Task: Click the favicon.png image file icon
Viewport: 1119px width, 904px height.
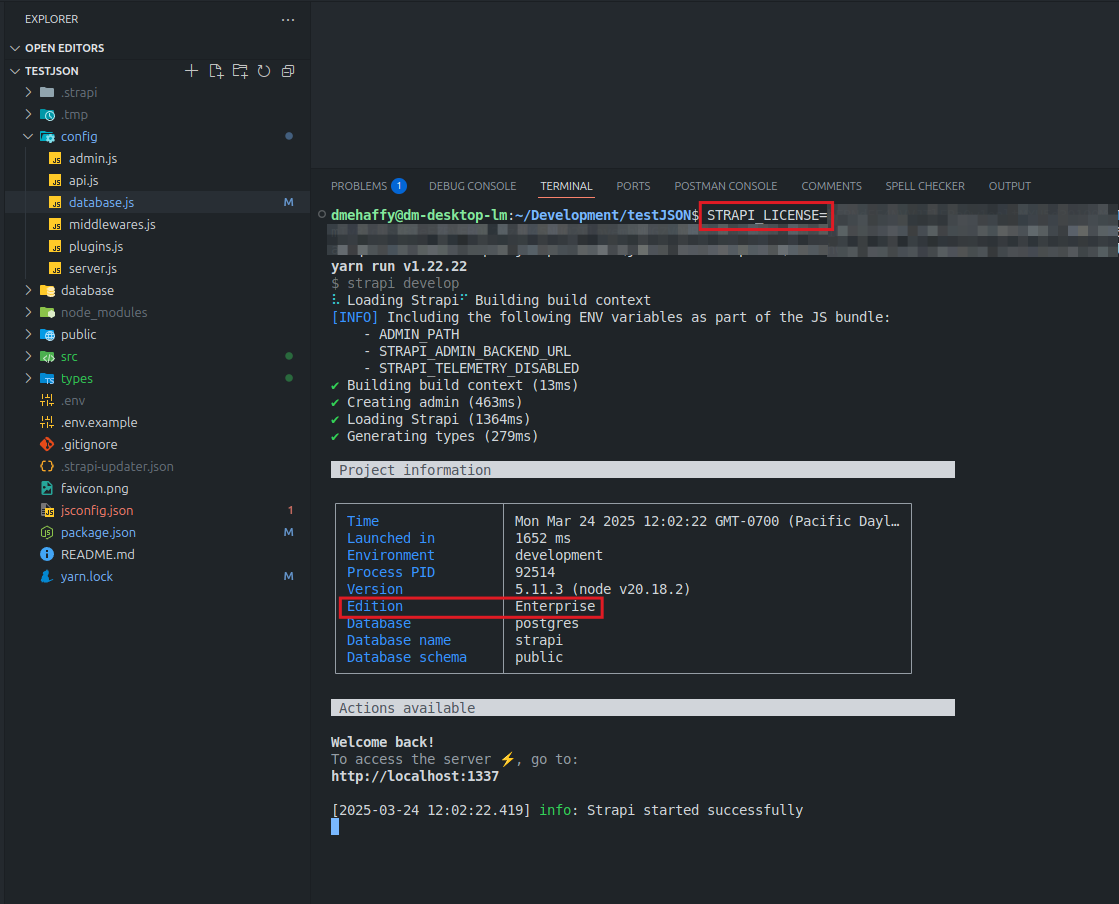Action: pos(47,488)
